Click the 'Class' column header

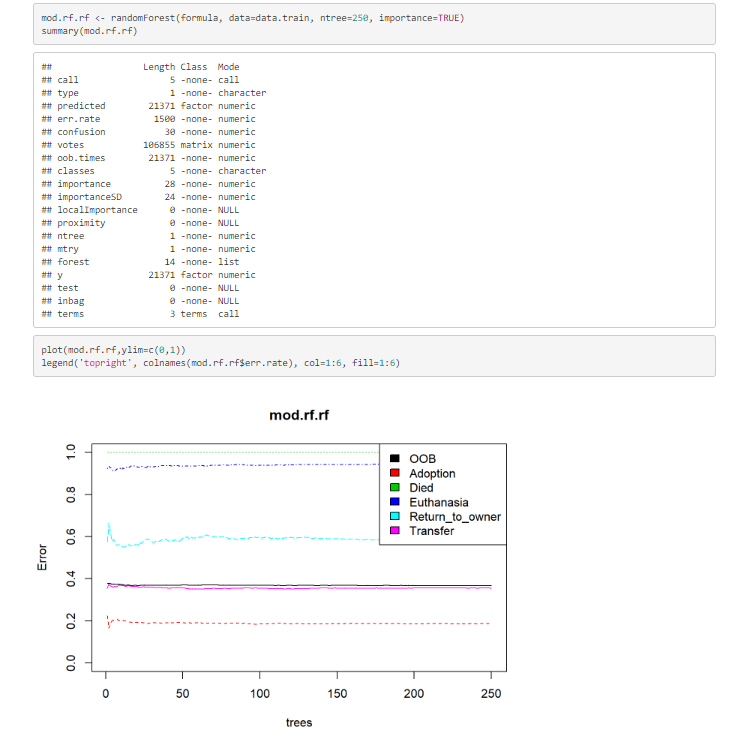(194, 67)
